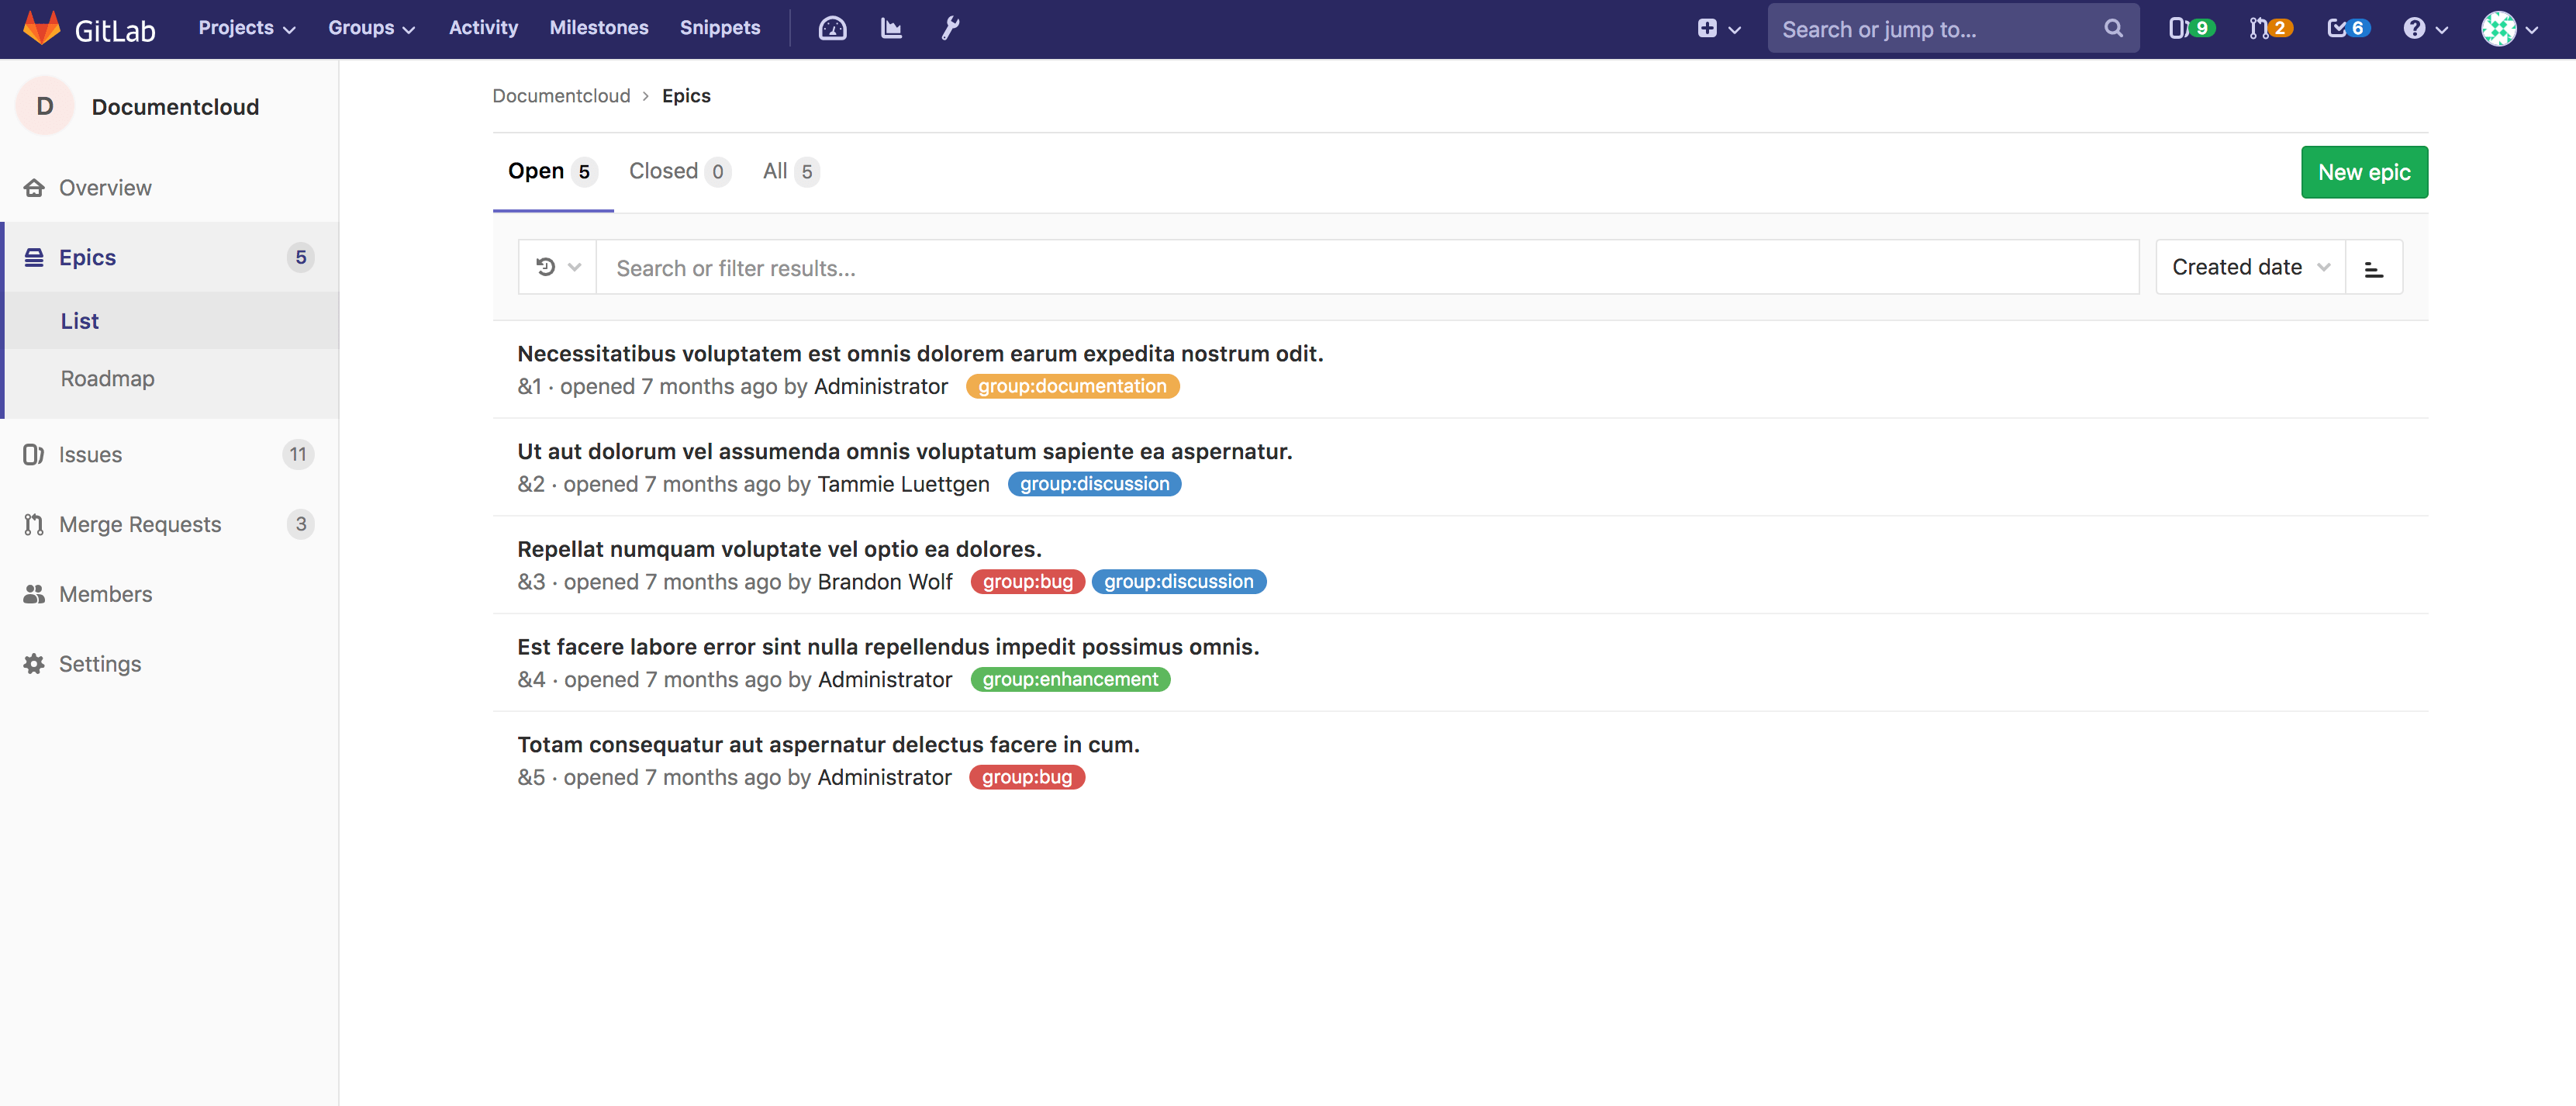
Task: Open the operations dashboard icon
Action: (832, 28)
